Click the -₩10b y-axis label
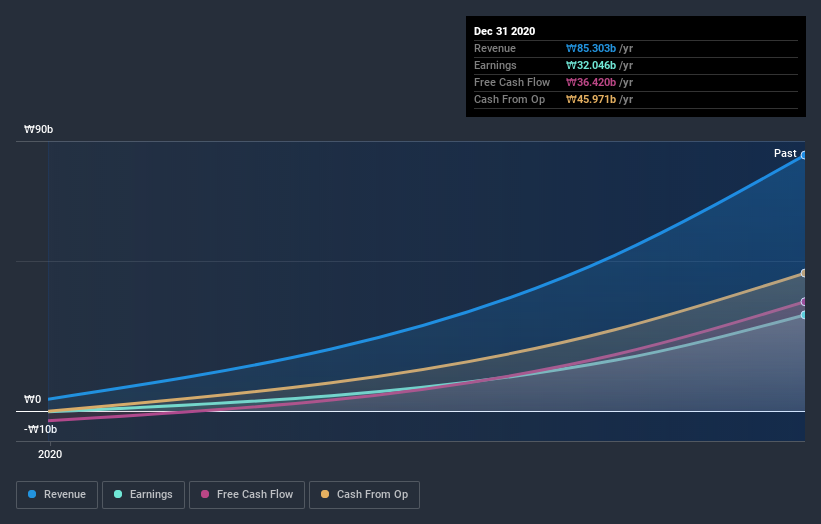This screenshot has width=821, height=524. (40, 429)
